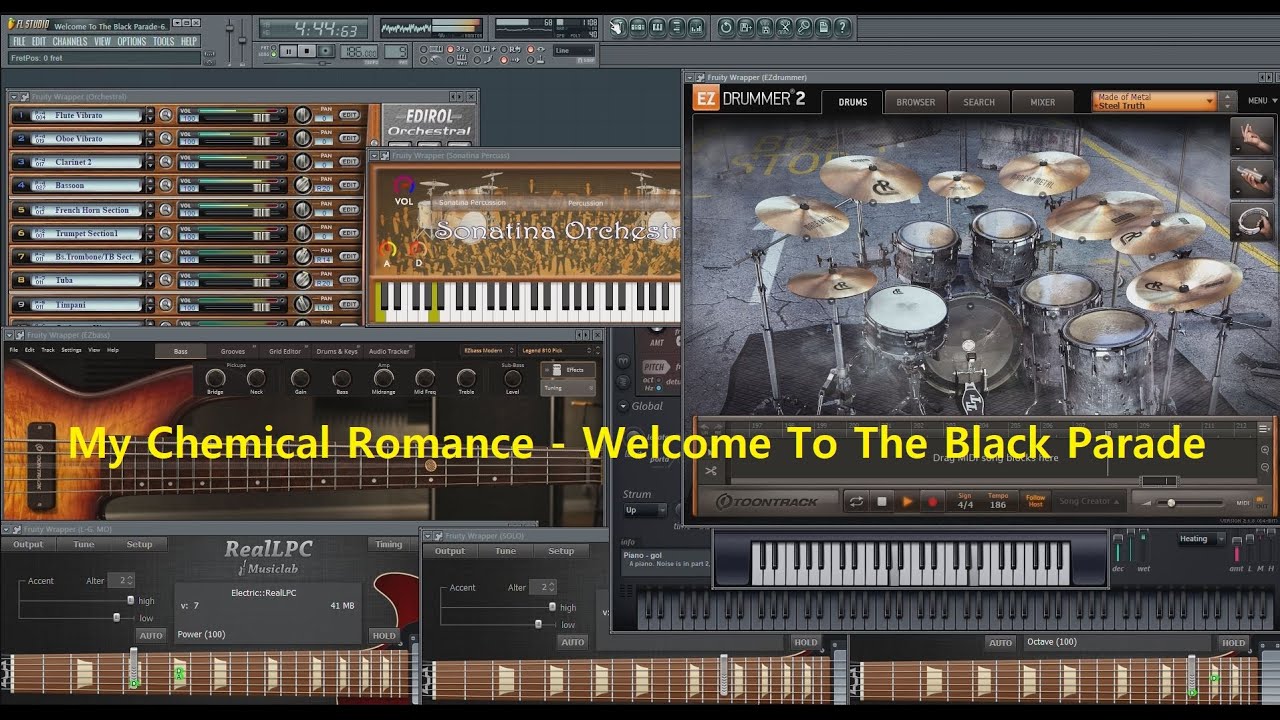The image size is (1280, 720).
Task: Click the shaker percussion thumbnail in EZdrummer
Action: 1251,178
